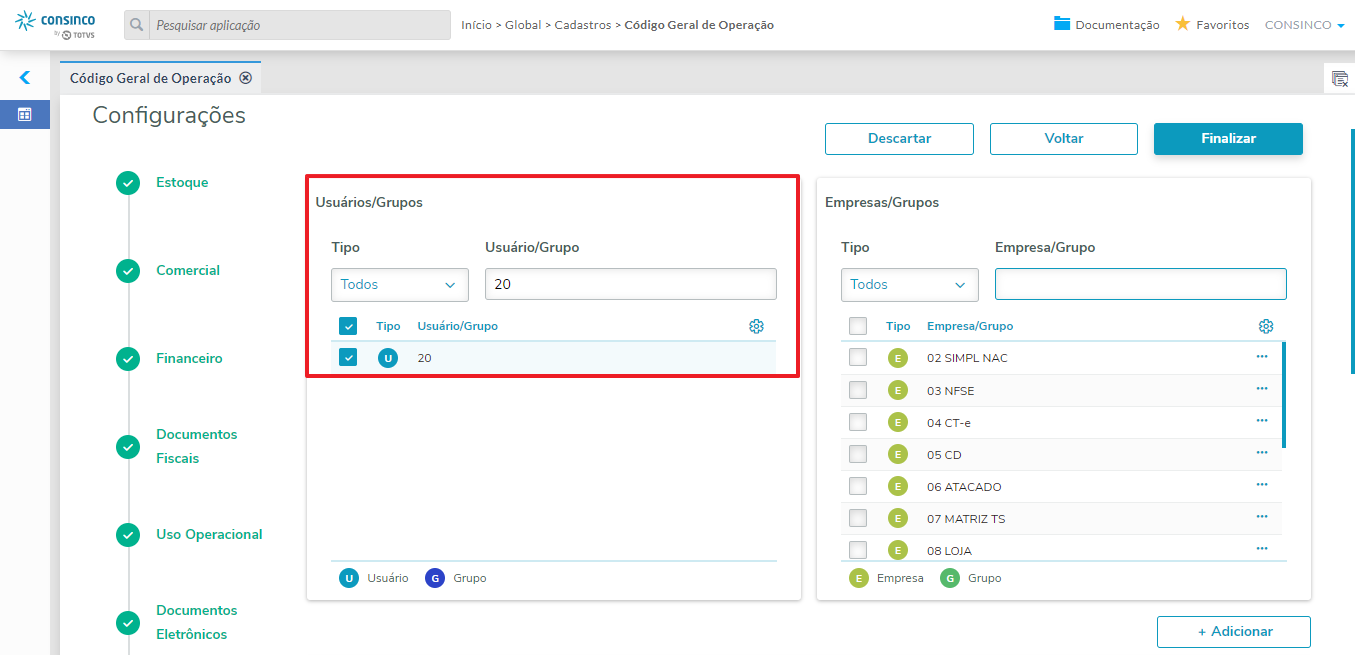Click the Finalizar button
1355x655 pixels.
point(1228,139)
